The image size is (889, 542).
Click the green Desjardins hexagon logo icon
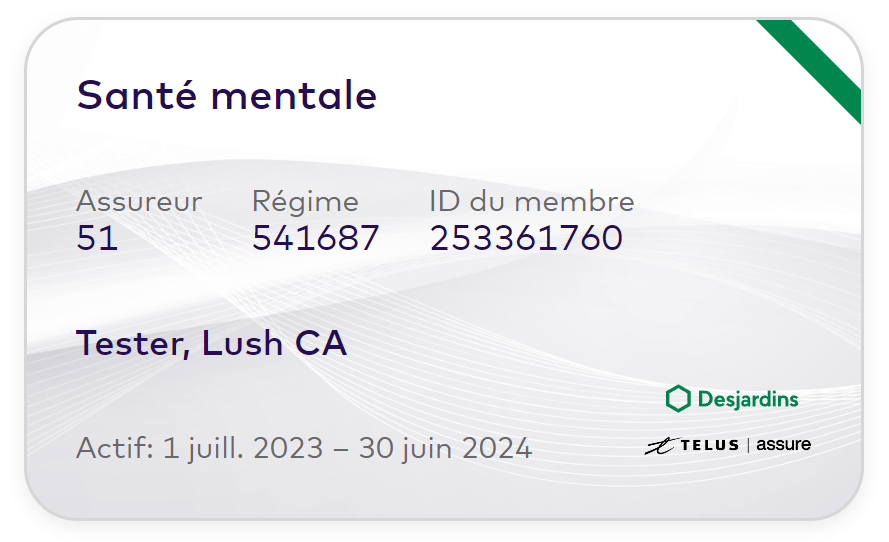click(x=678, y=399)
